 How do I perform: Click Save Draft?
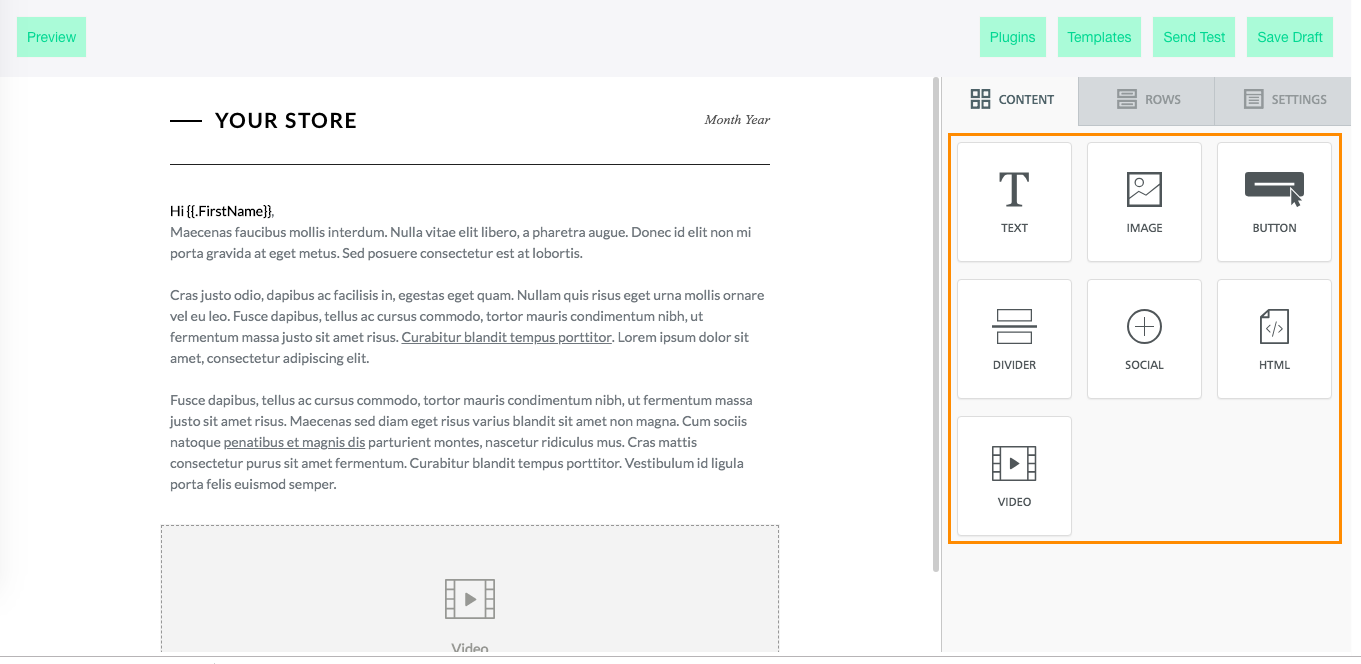click(1290, 37)
